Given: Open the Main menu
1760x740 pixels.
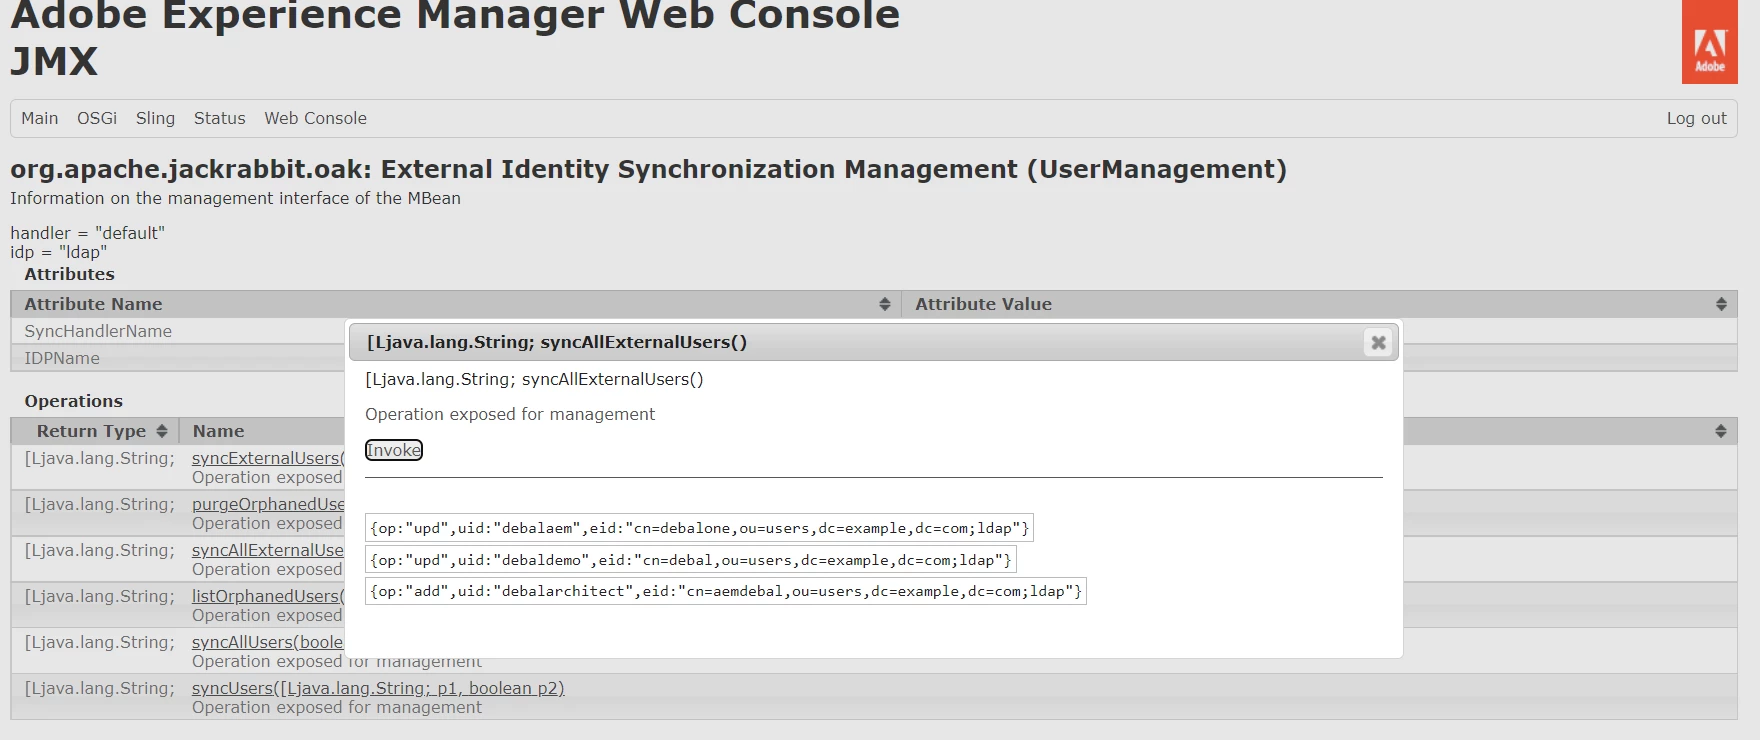Looking at the screenshot, I should click(40, 118).
